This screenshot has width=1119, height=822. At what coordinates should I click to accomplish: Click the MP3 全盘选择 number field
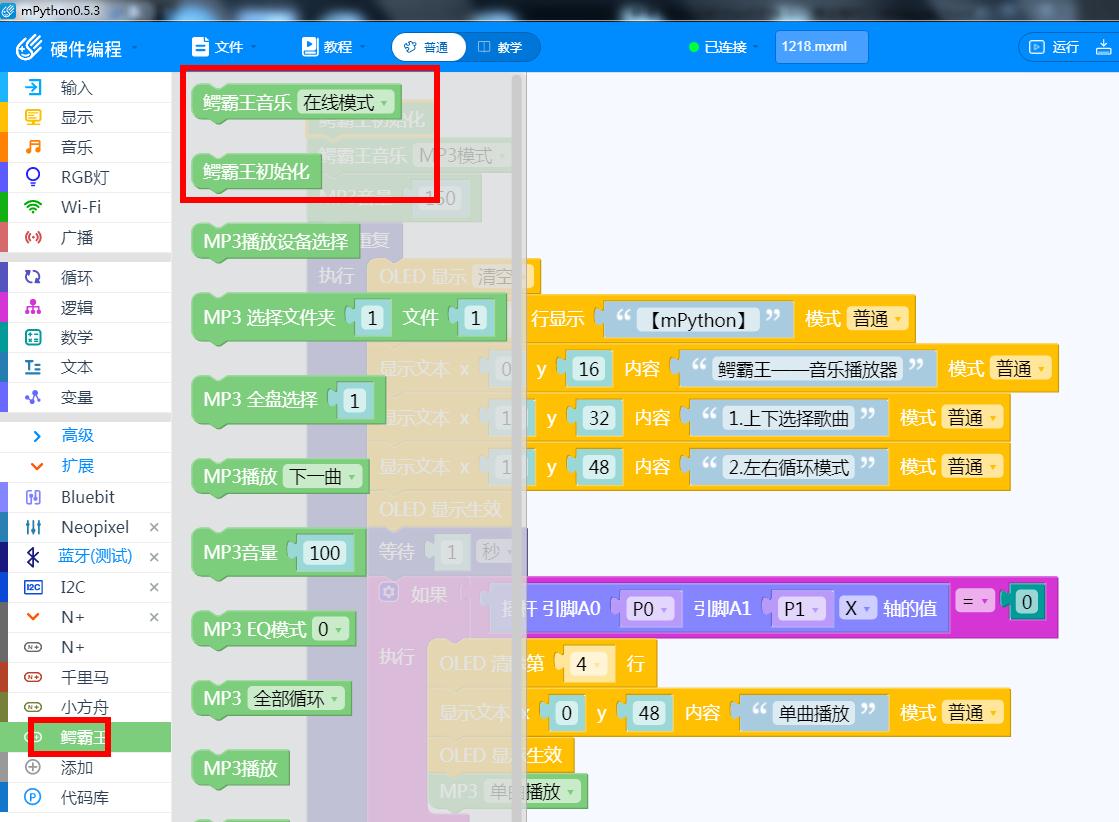(x=354, y=401)
